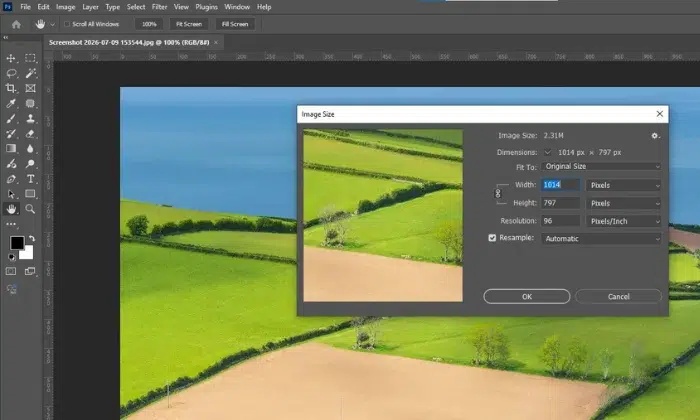
Task: Toggle the constrain proportions link icon
Action: click(498, 194)
